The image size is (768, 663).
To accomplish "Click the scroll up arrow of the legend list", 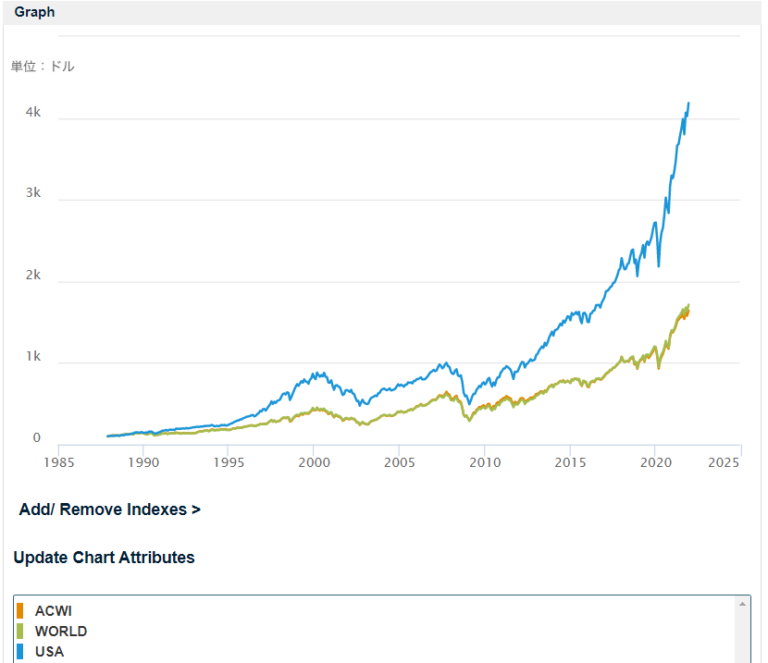I will [x=742, y=605].
